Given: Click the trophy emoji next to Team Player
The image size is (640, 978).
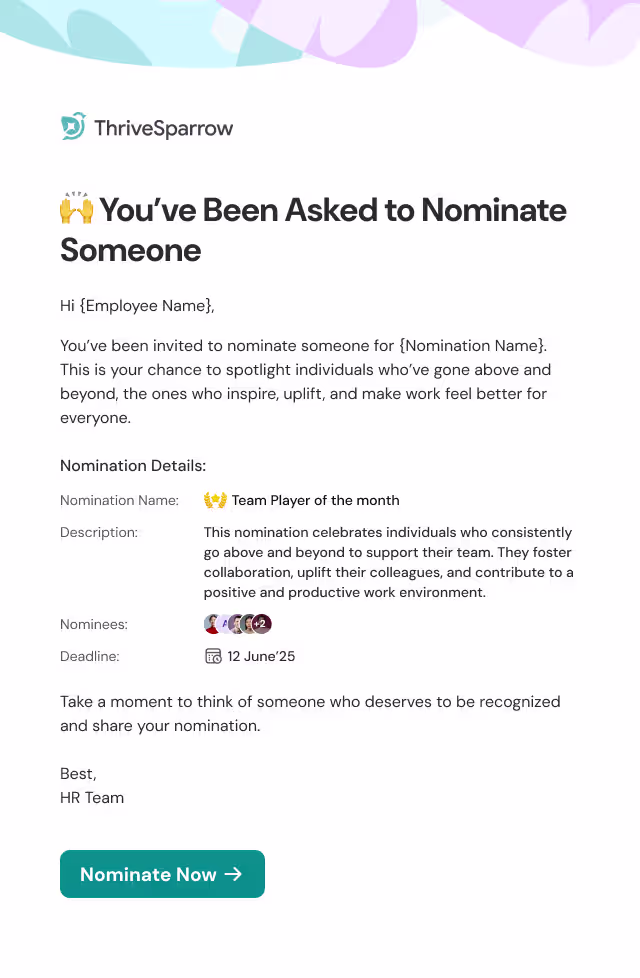Looking at the screenshot, I should click(x=215, y=500).
